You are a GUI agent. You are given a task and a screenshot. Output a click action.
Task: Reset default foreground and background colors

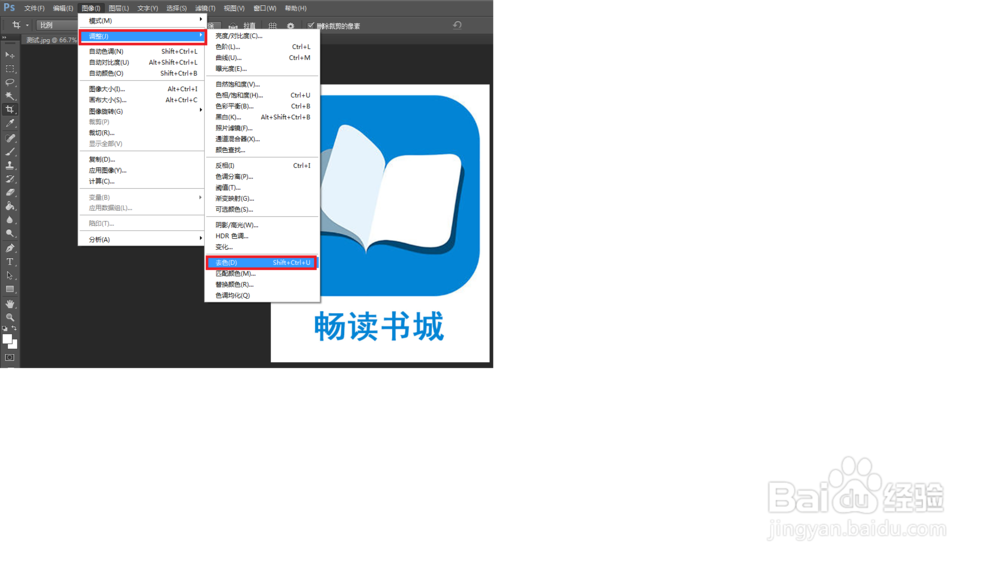[x=5, y=328]
